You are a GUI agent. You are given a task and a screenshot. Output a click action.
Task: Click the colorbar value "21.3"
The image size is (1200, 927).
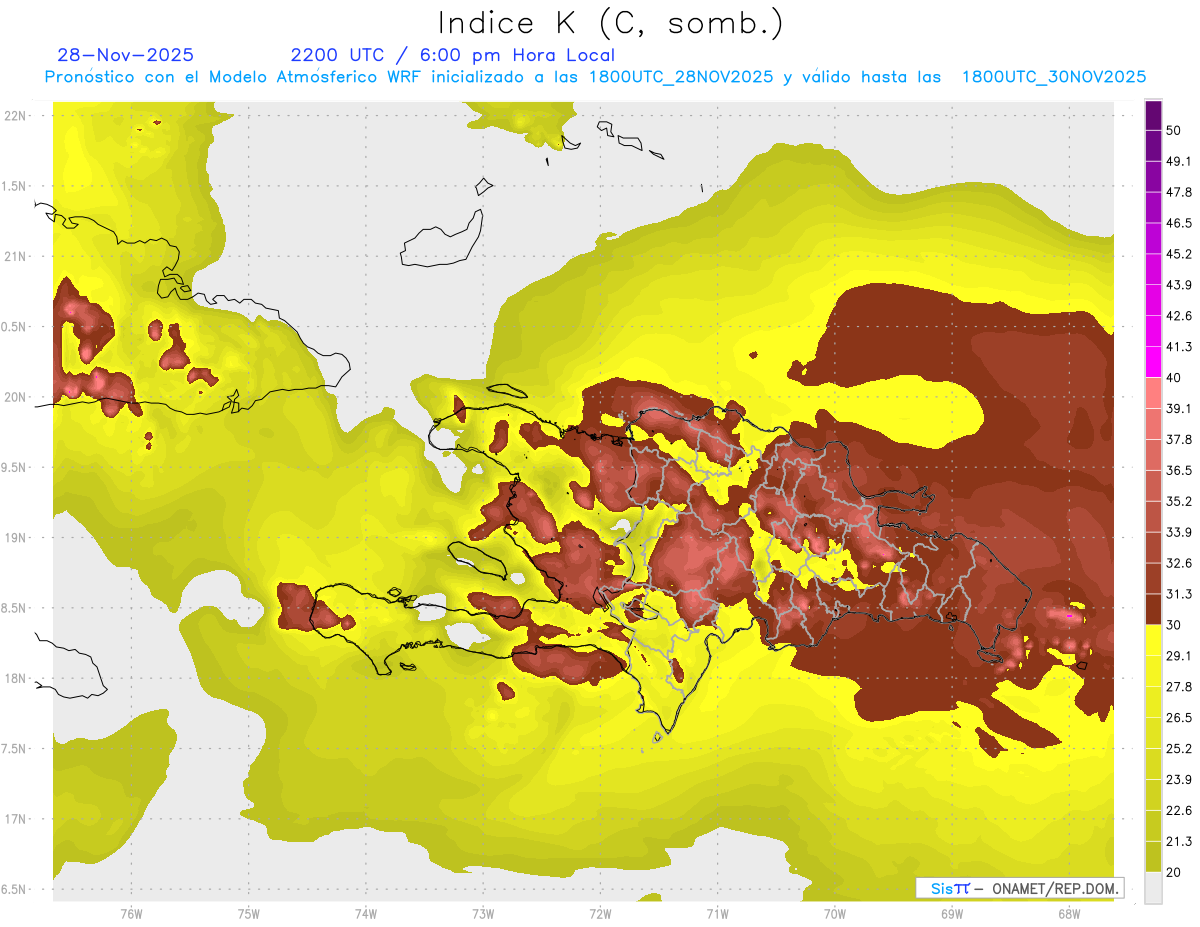pos(1179,841)
